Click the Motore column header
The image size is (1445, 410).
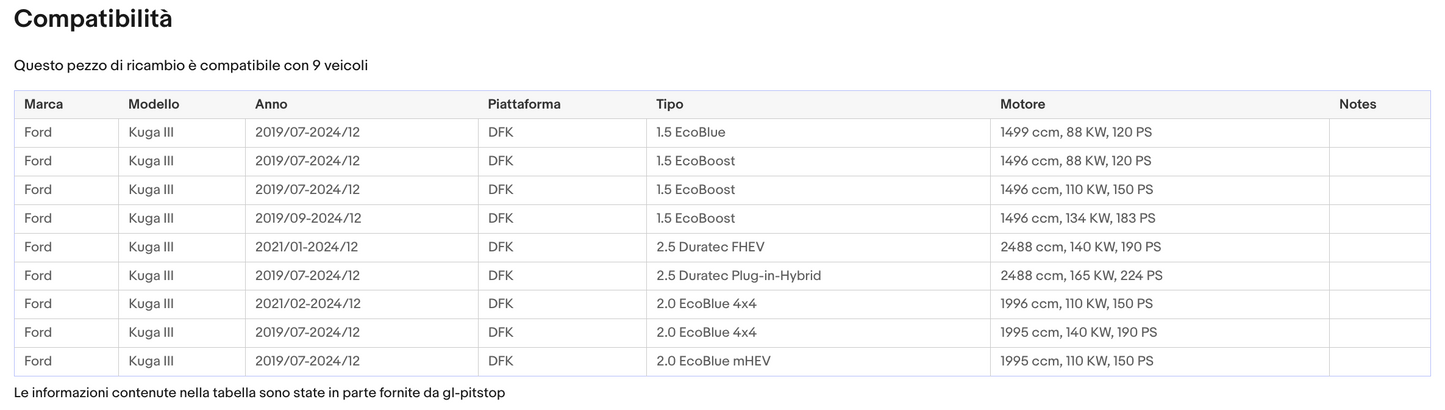pos(1022,104)
